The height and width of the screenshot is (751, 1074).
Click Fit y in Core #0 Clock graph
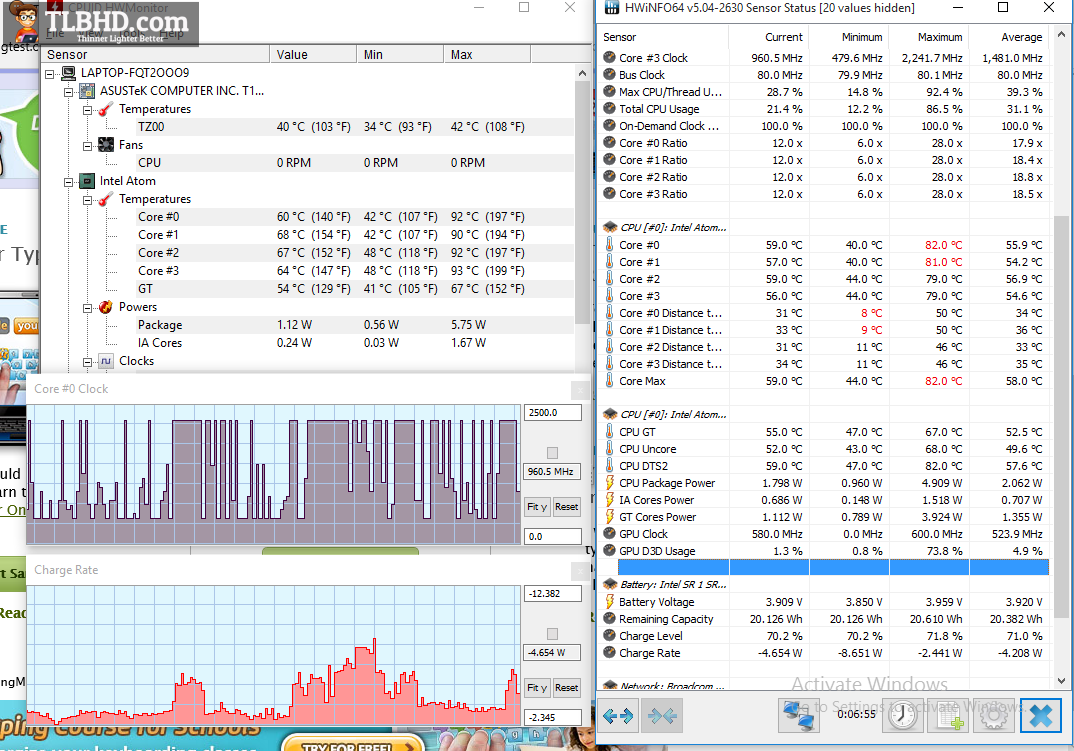[x=537, y=506]
